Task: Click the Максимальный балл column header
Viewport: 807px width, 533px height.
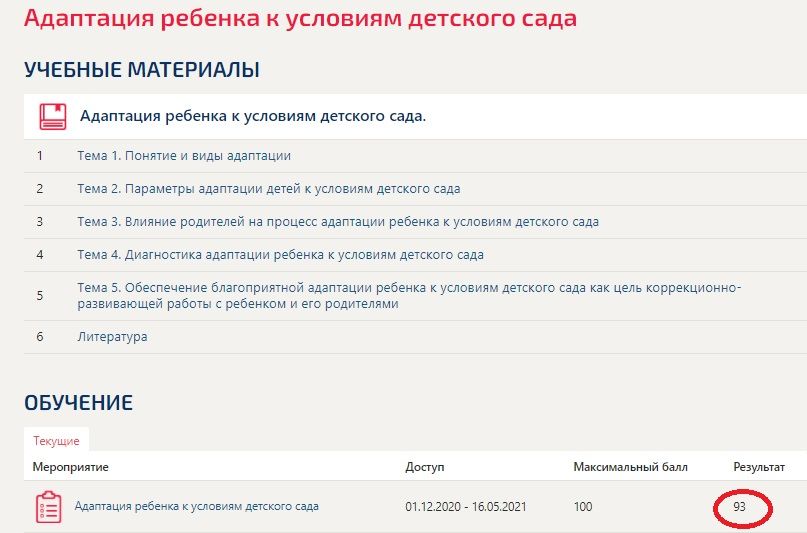Action: (x=630, y=467)
